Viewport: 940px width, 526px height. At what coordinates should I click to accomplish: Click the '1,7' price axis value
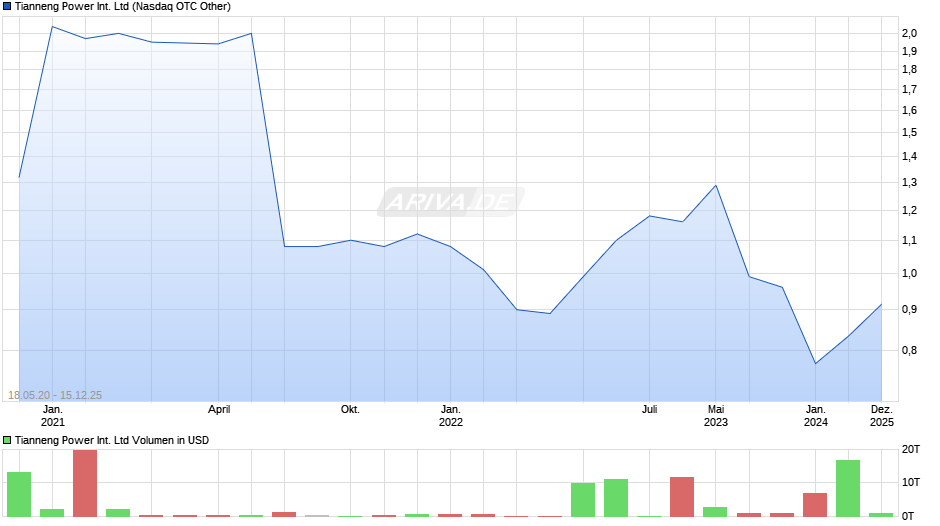coord(909,90)
